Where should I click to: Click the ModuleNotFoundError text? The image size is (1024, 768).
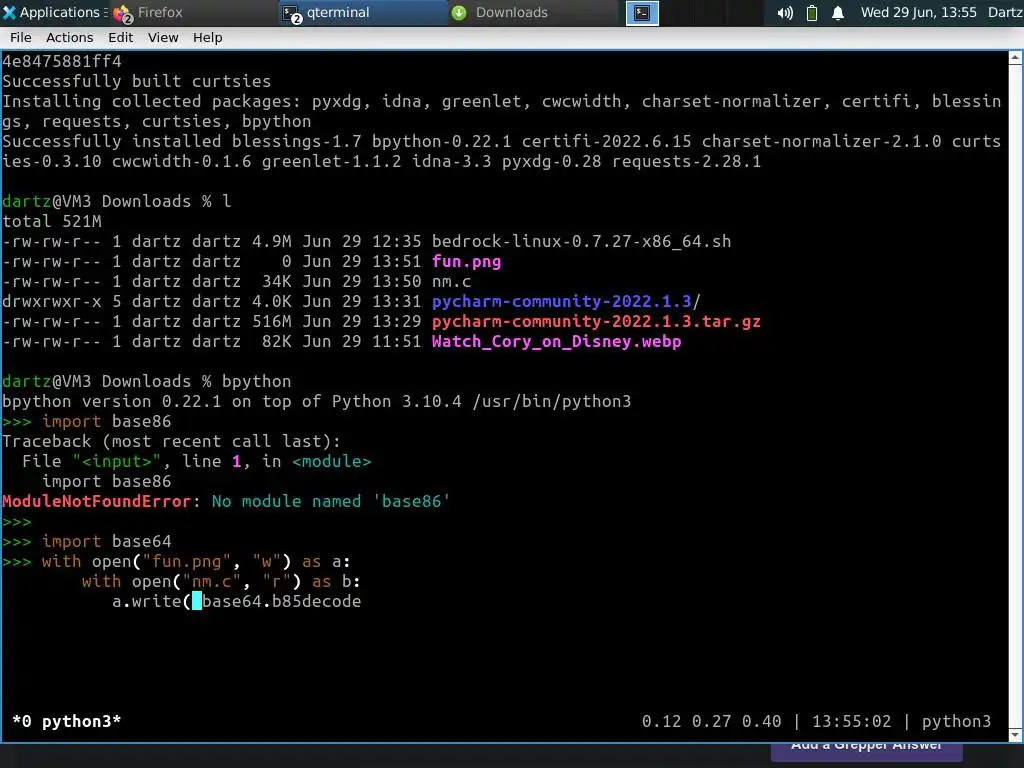click(97, 502)
